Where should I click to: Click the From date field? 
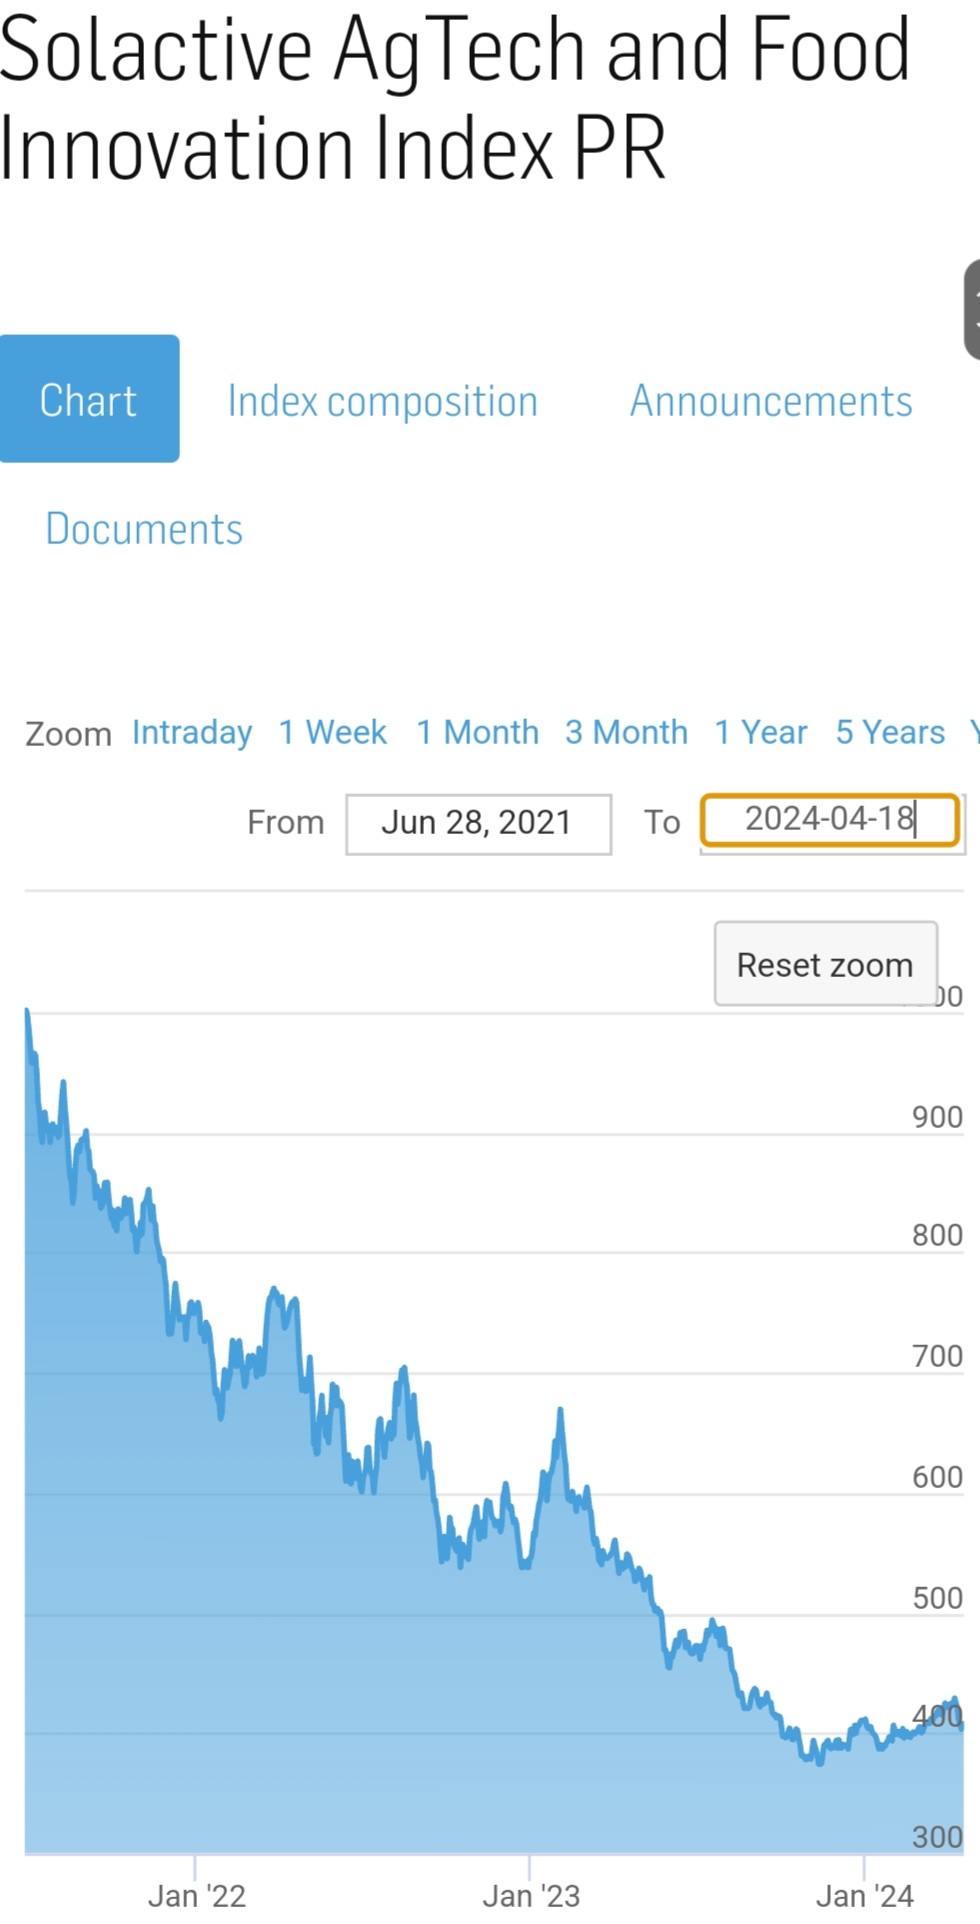coord(478,823)
